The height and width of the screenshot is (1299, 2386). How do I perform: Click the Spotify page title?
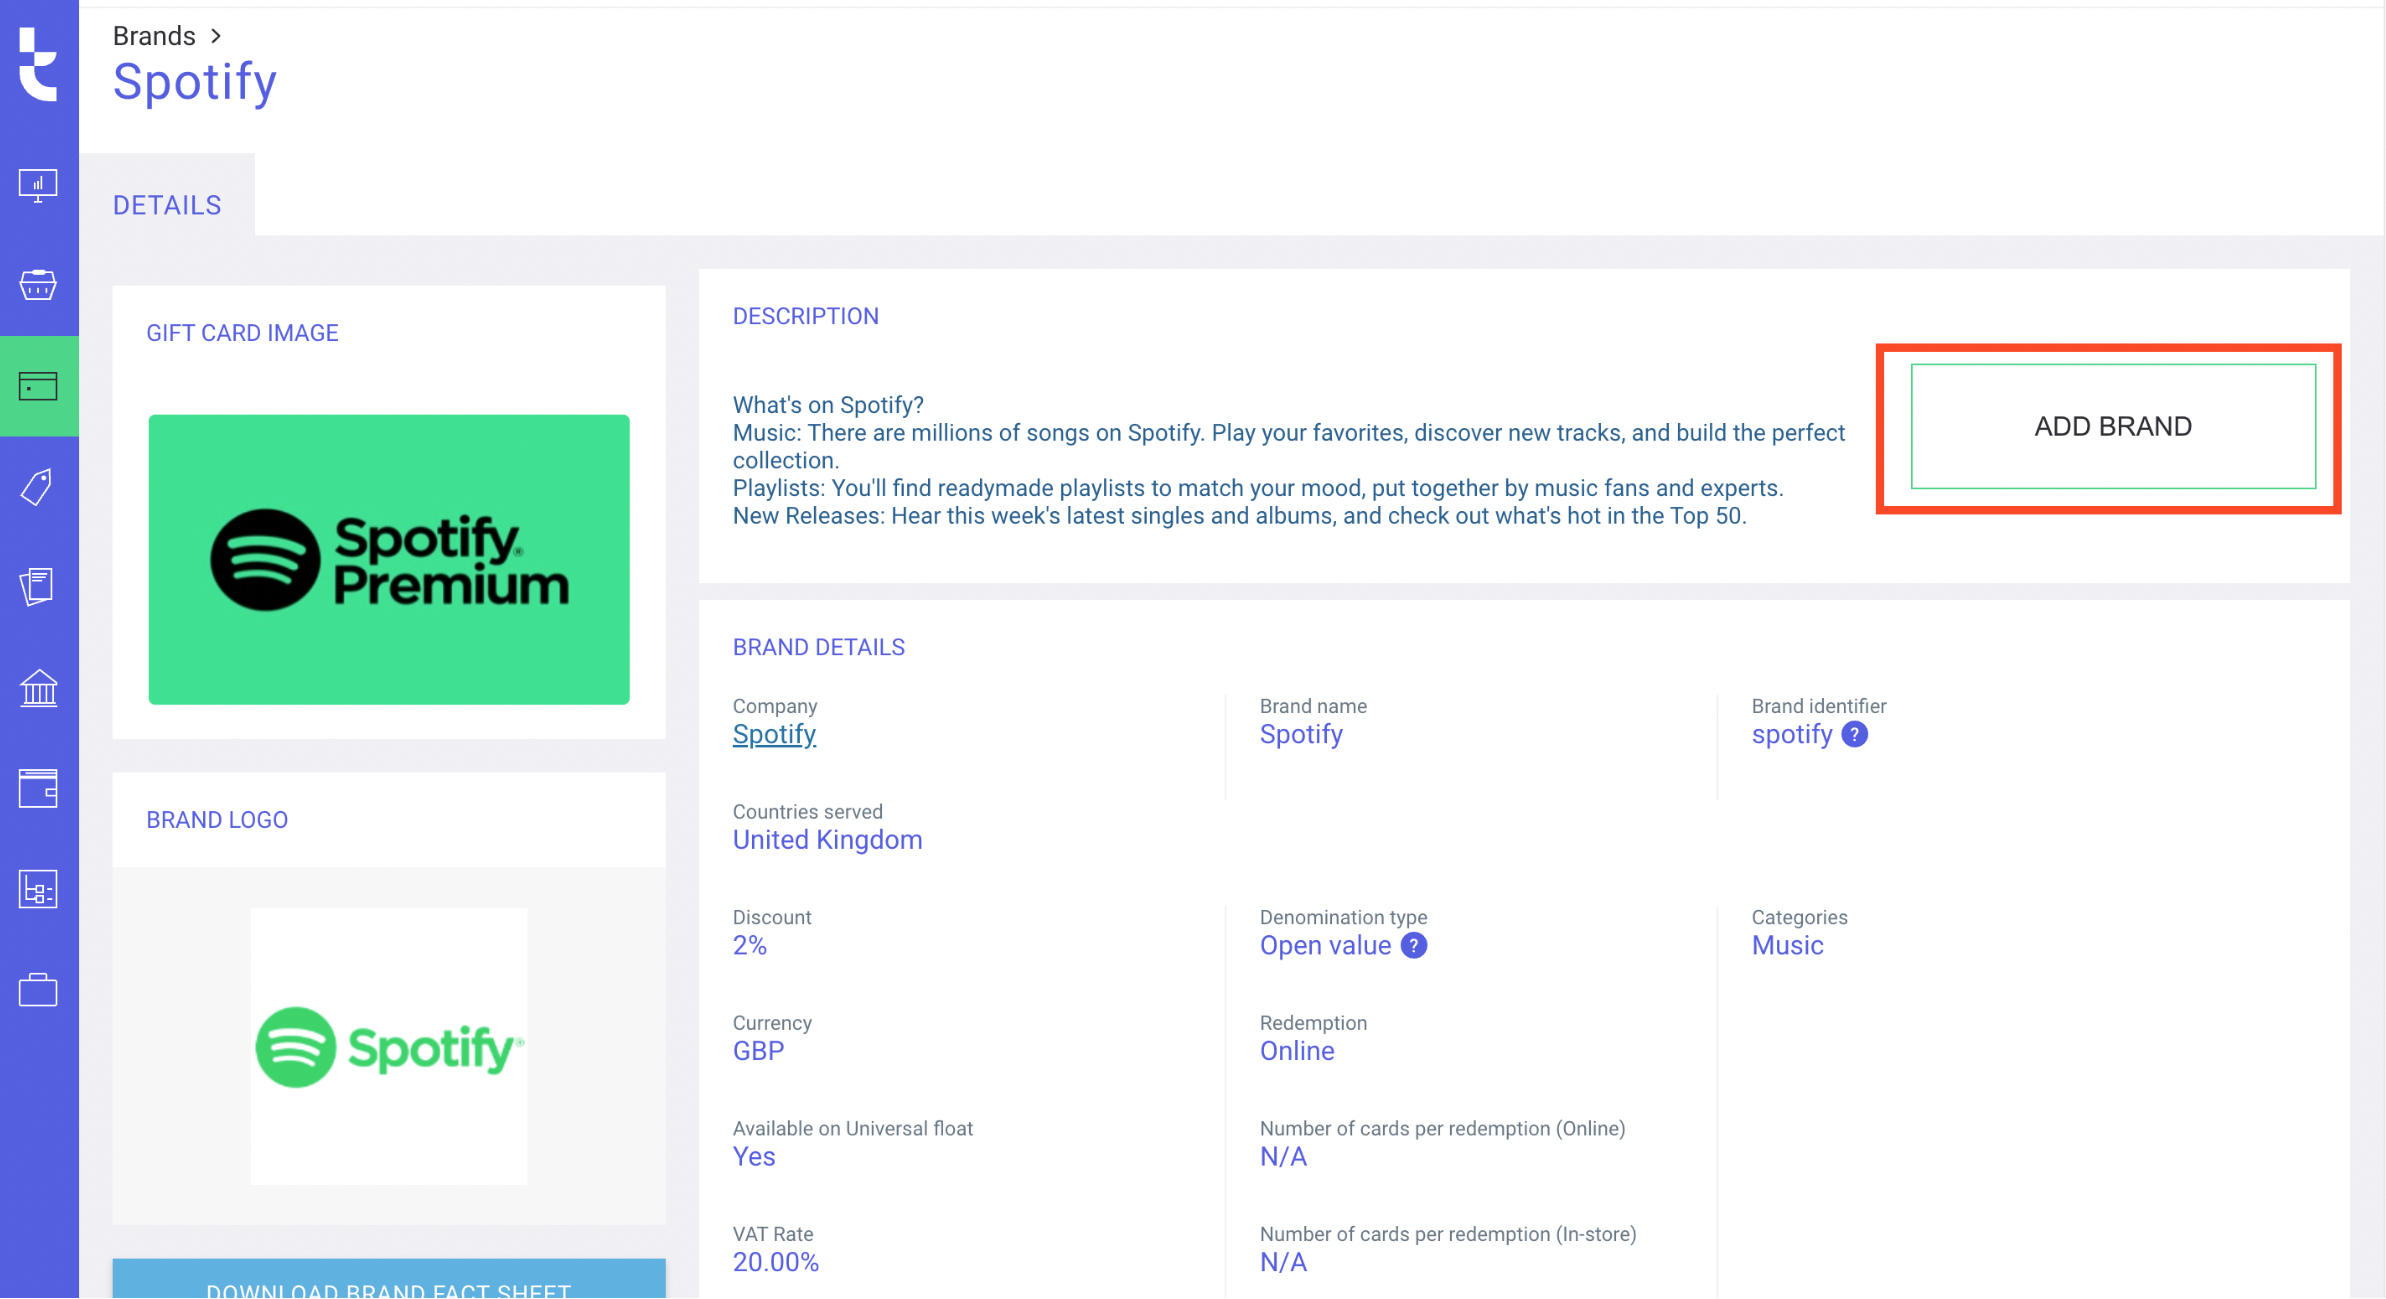click(x=195, y=82)
